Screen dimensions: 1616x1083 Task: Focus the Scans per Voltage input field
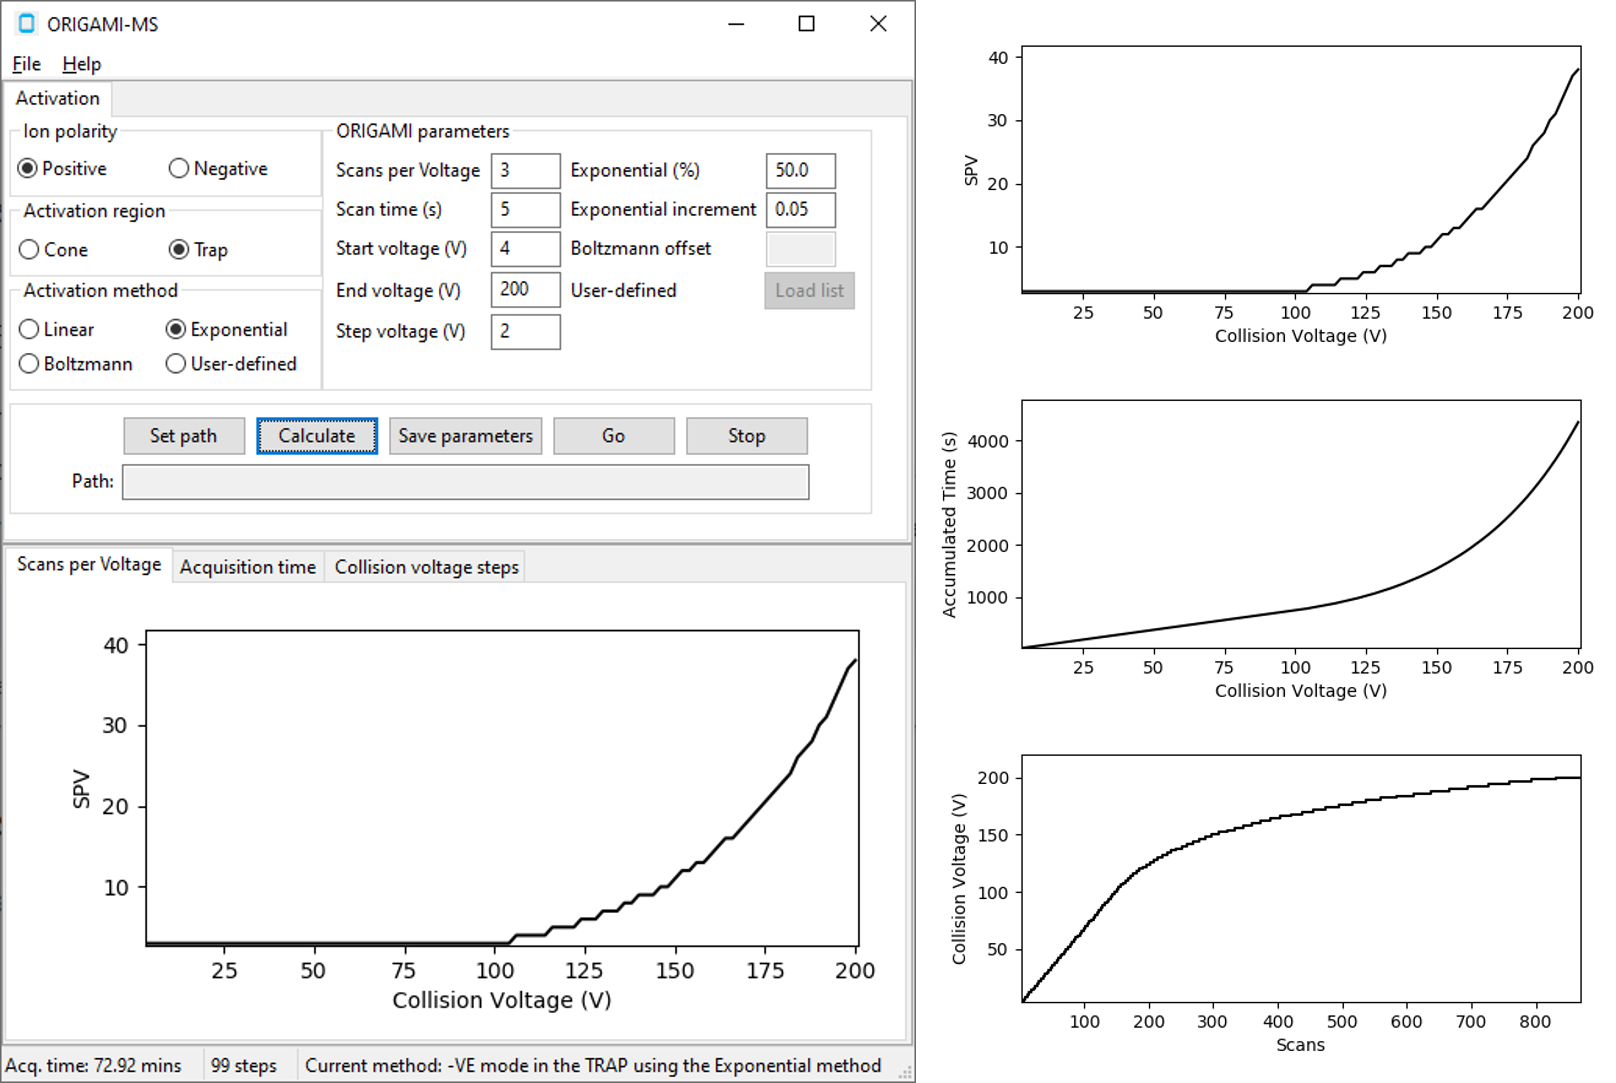(x=526, y=171)
